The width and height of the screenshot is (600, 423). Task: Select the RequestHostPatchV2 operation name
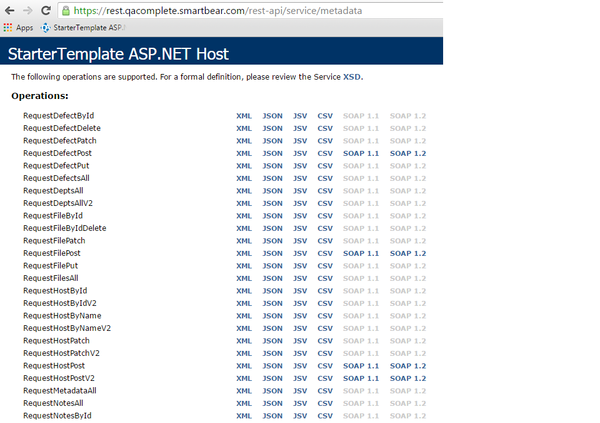[x=61, y=353]
